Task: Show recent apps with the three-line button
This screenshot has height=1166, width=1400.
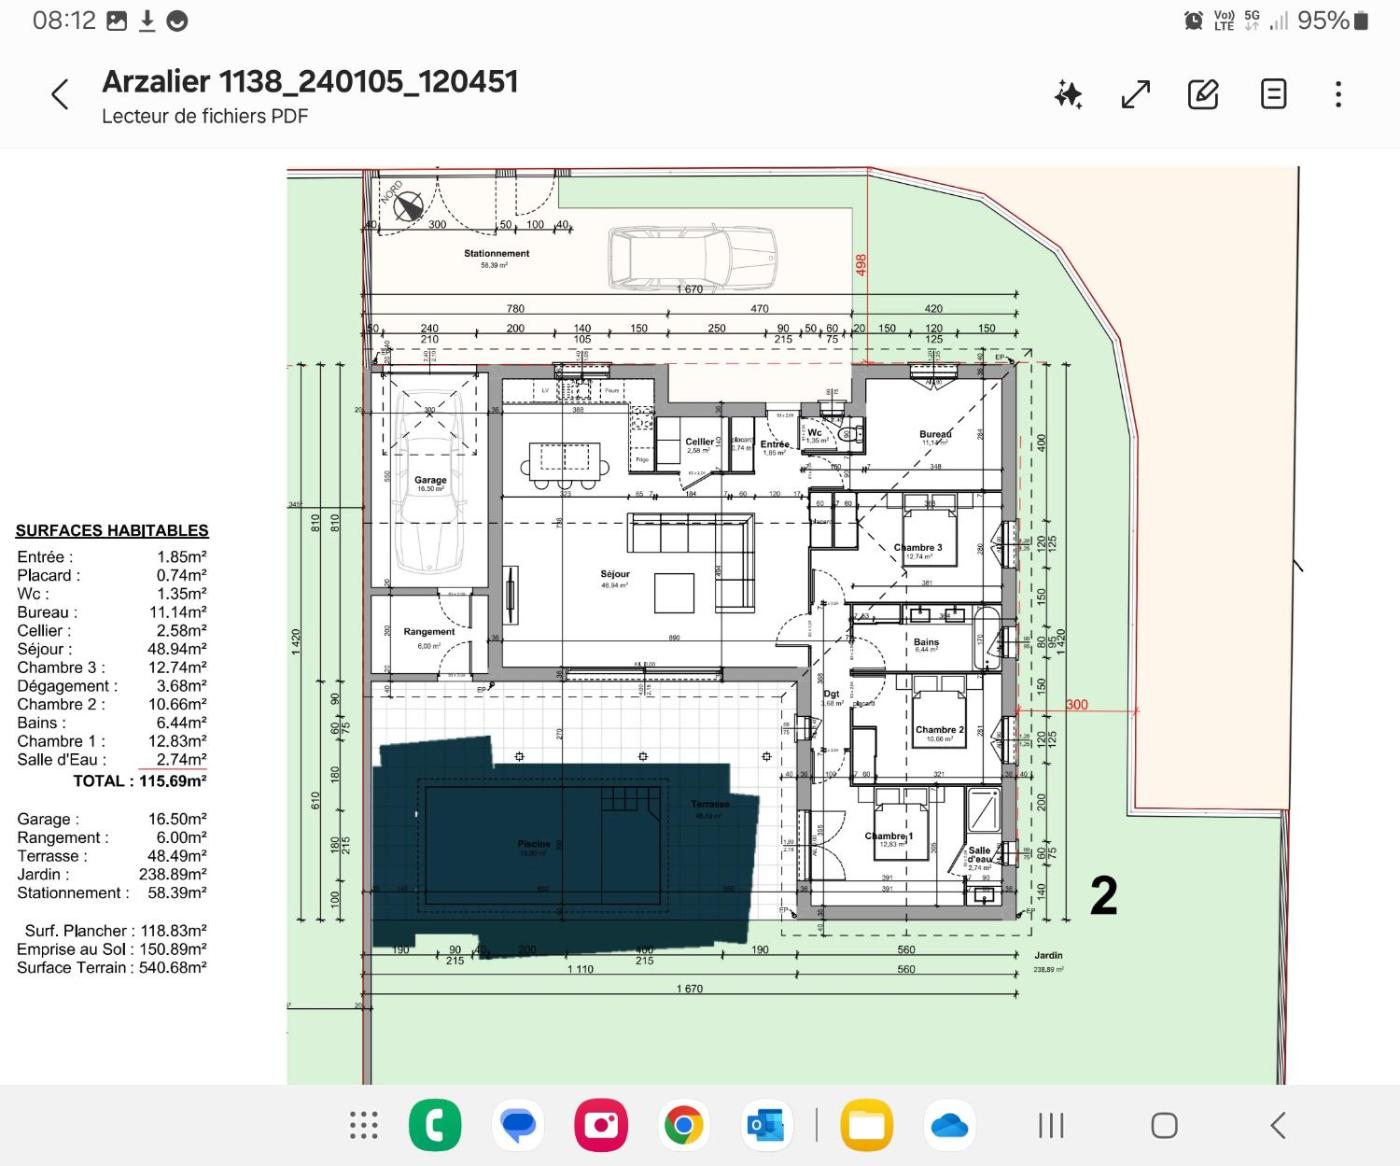Action: 1051,1125
